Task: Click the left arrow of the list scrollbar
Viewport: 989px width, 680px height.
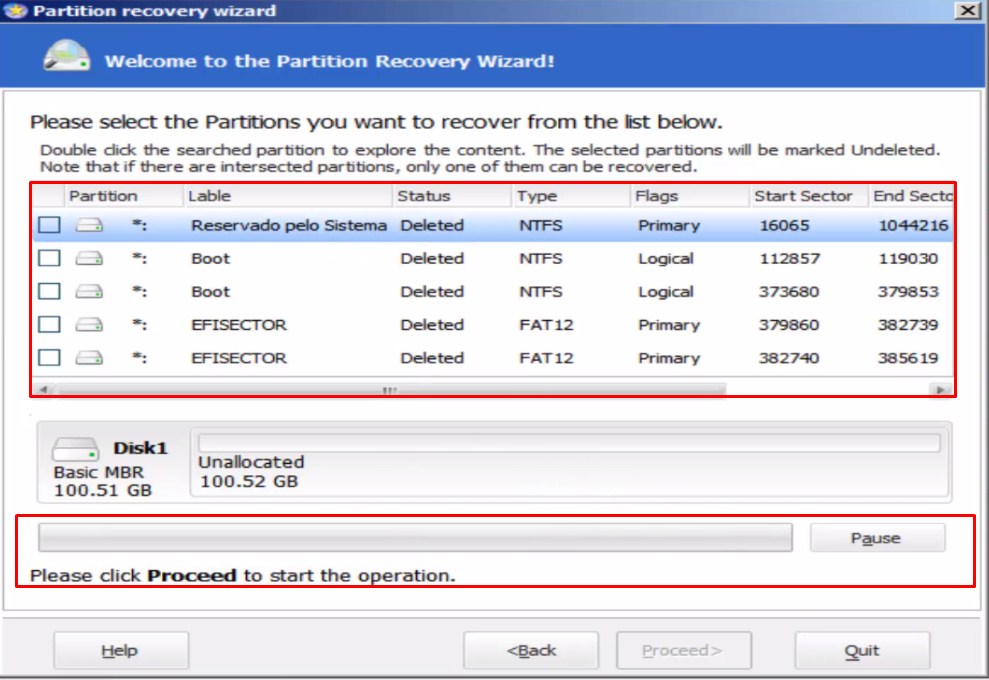Action: click(44, 390)
